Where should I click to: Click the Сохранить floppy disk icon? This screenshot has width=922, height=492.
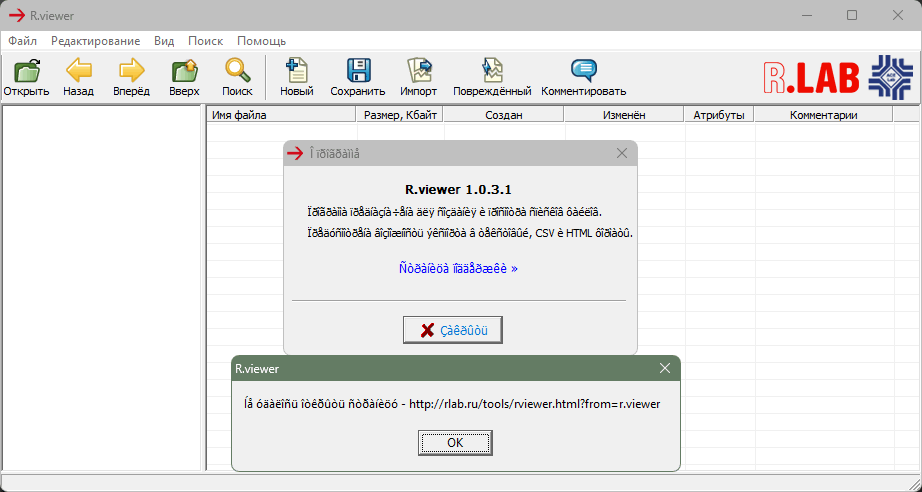pos(358,72)
